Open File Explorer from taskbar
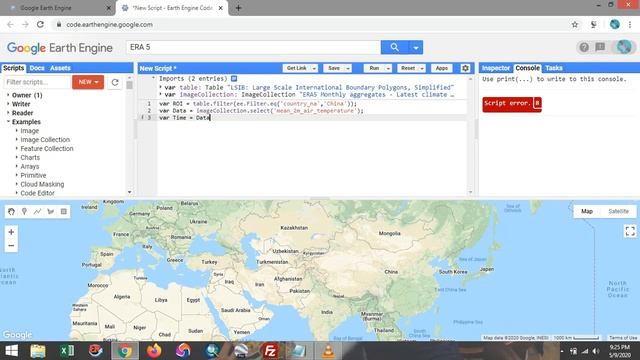 click(x=38, y=351)
